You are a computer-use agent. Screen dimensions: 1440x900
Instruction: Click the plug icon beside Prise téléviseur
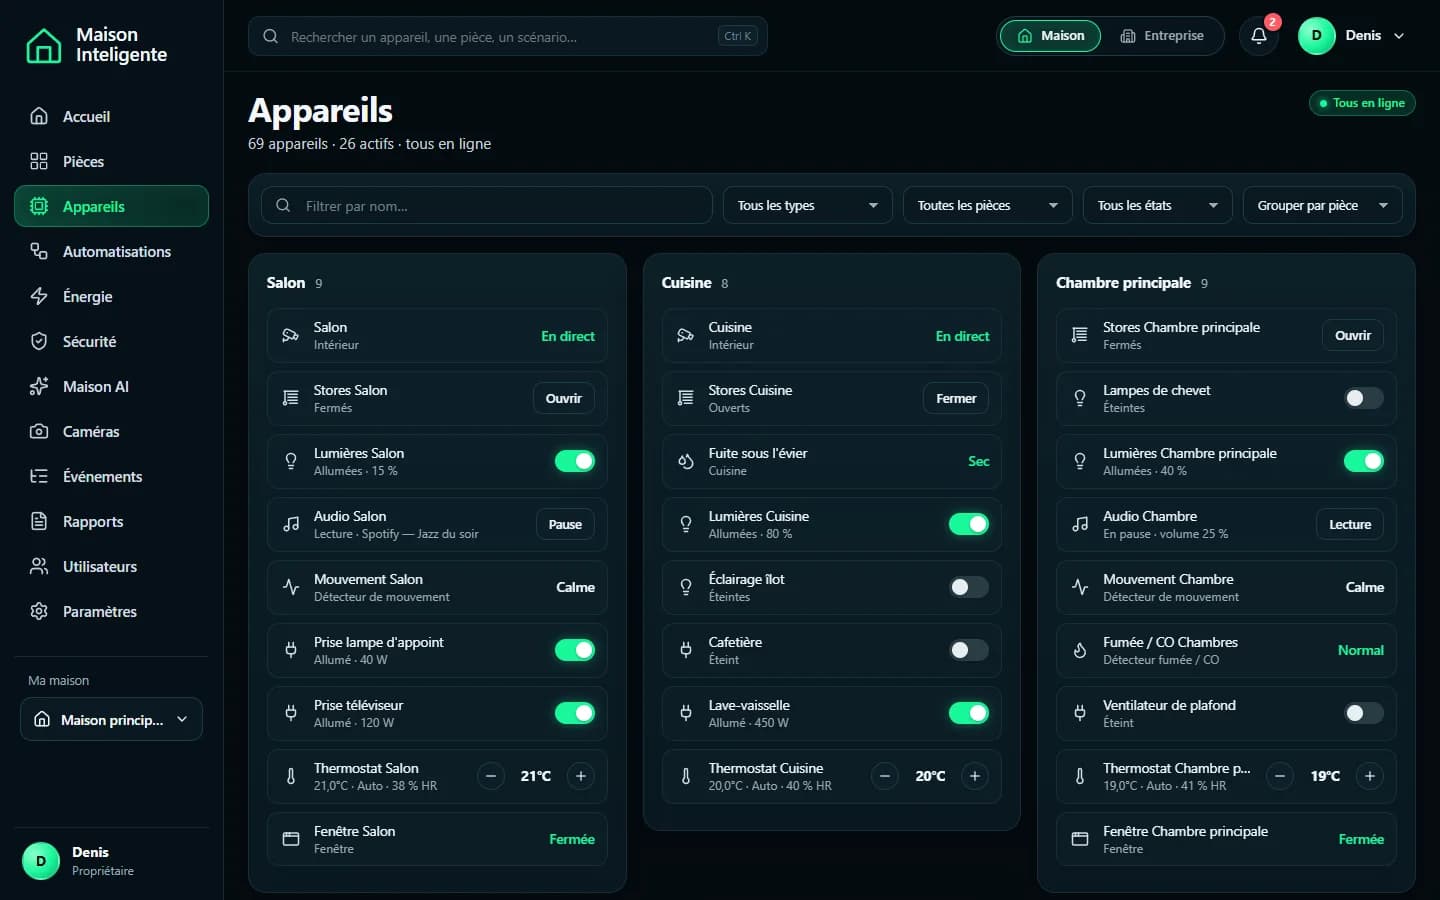point(291,713)
